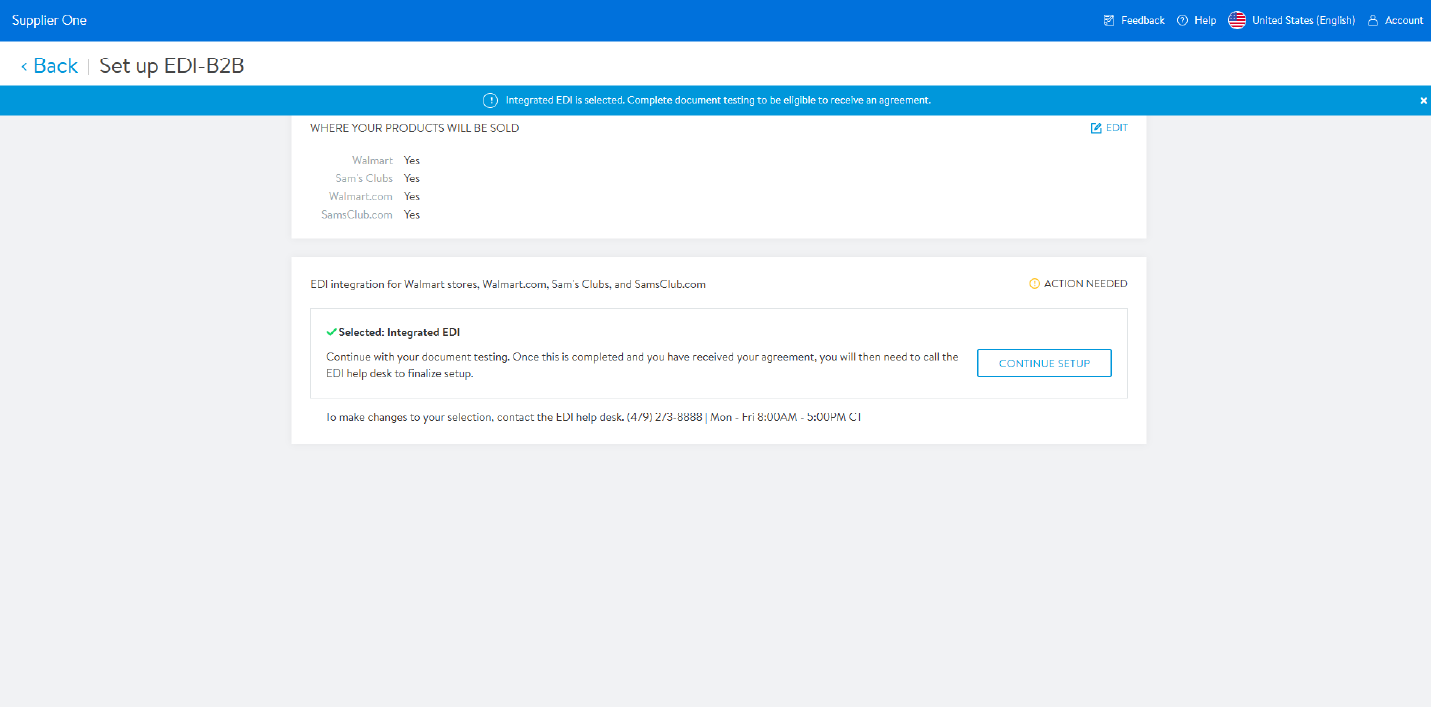Open the Account menu label

(1403, 20)
